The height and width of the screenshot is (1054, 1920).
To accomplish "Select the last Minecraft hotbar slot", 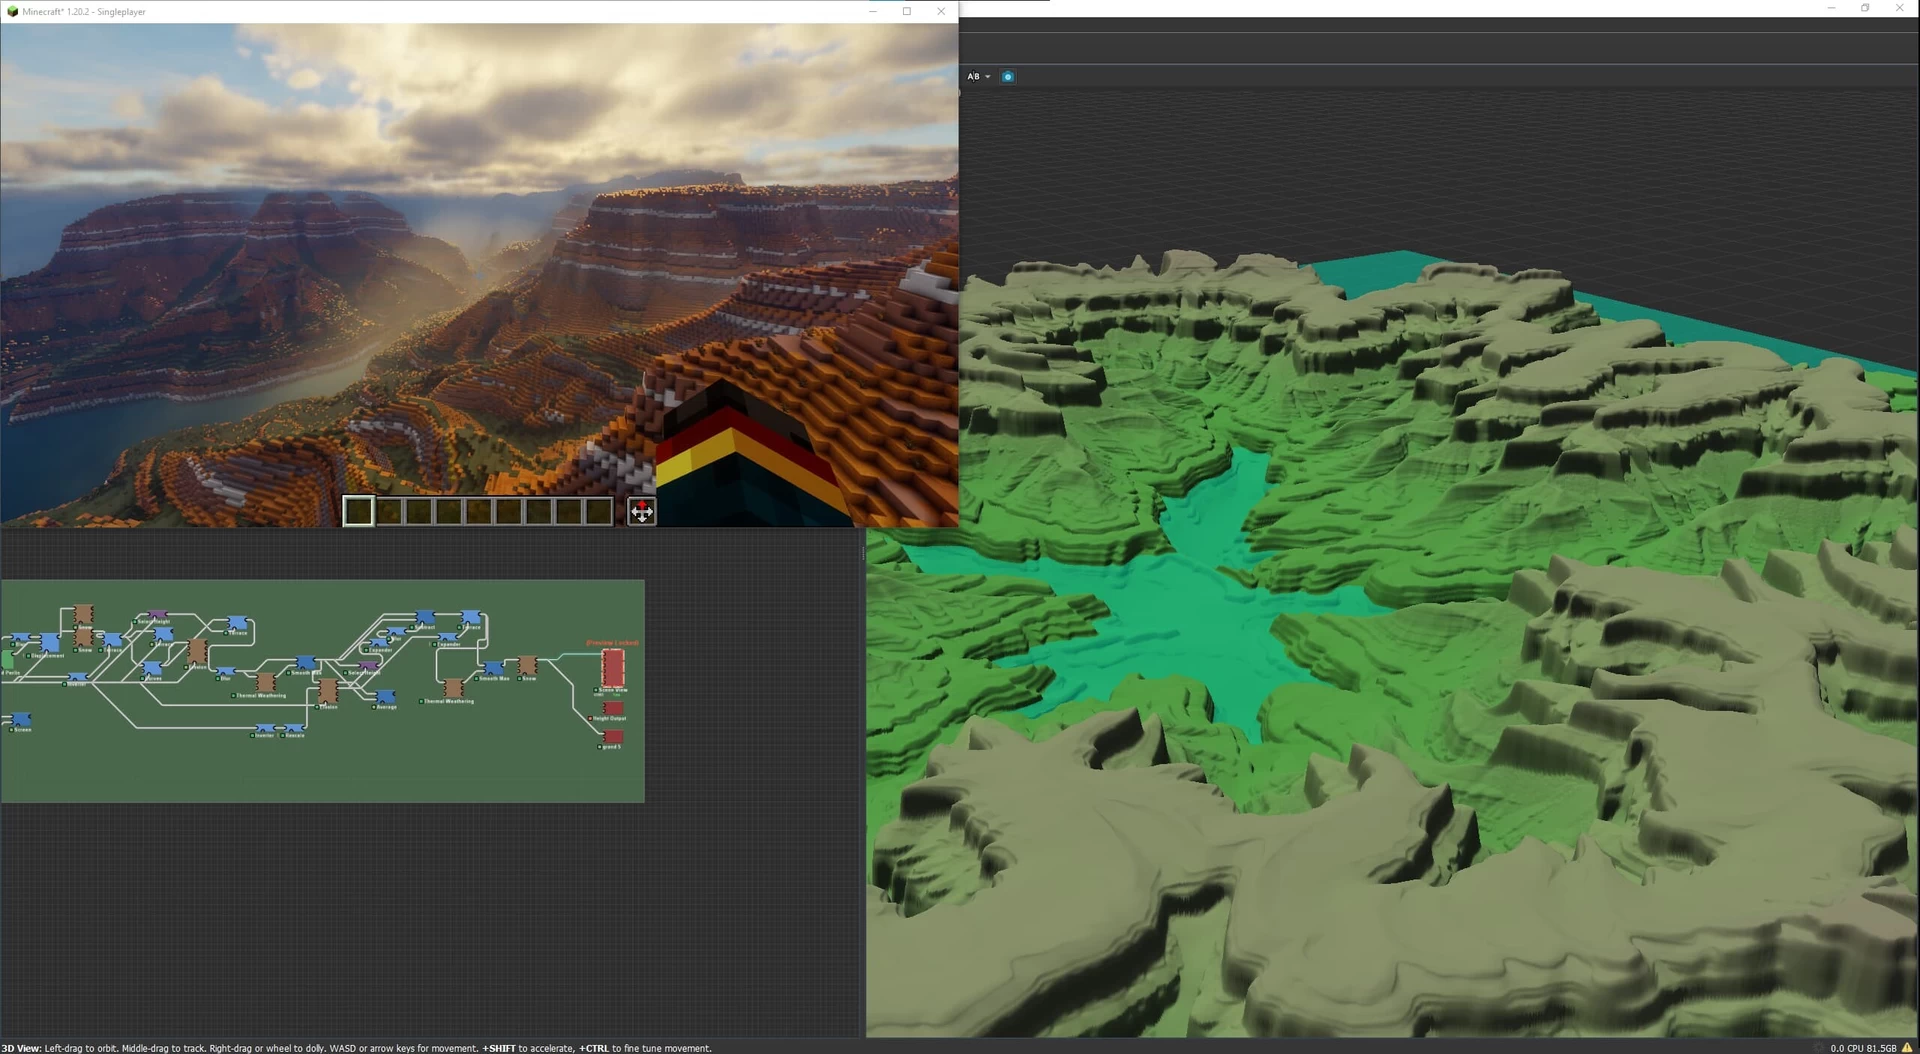I will click(x=598, y=511).
